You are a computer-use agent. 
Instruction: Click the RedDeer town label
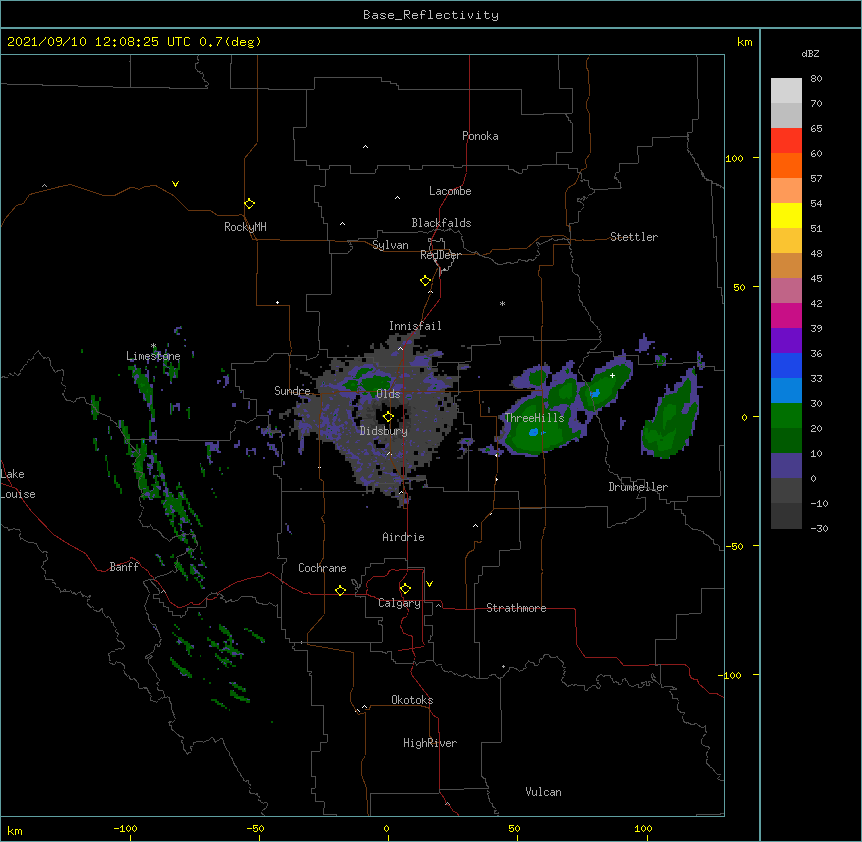pyautogui.click(x=440, y=255)
